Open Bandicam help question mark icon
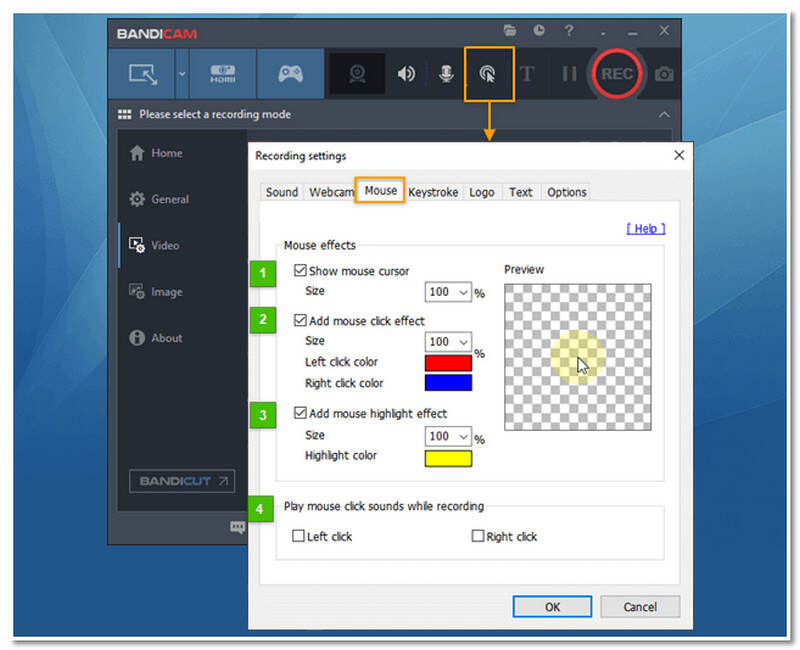Image resolution: width=800 pixels, height=650 pixels. 569,31
